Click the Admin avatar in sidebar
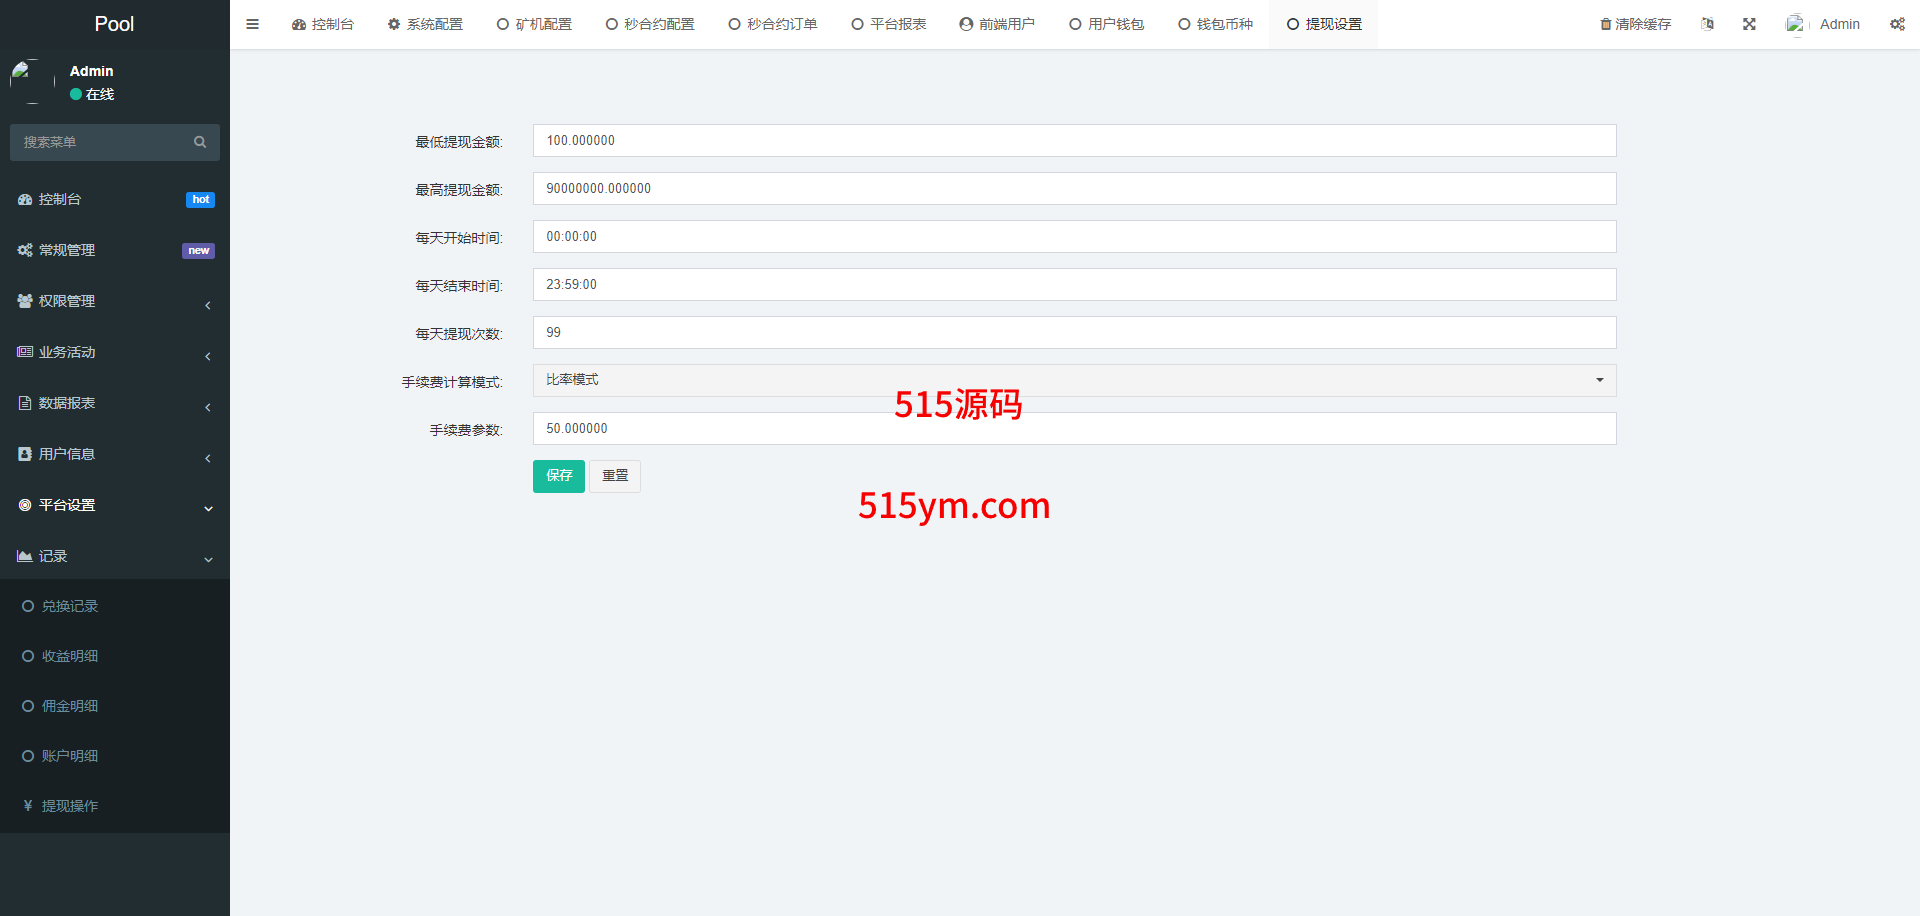This screenshot has height=916, width=1920. [x=32, y=82]
